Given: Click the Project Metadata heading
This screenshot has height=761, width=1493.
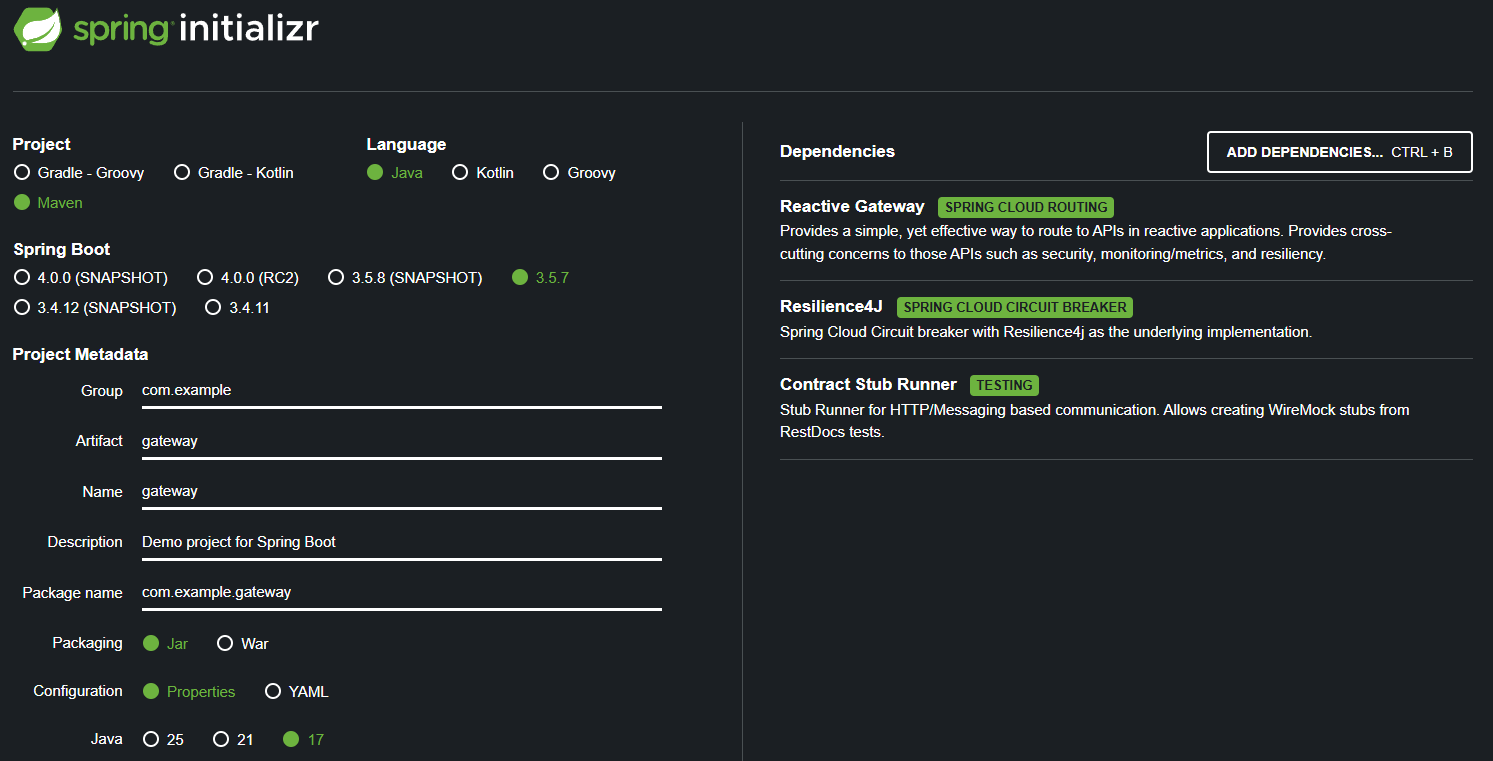Looking at the screenshot, I should click(x=80, y=355).
